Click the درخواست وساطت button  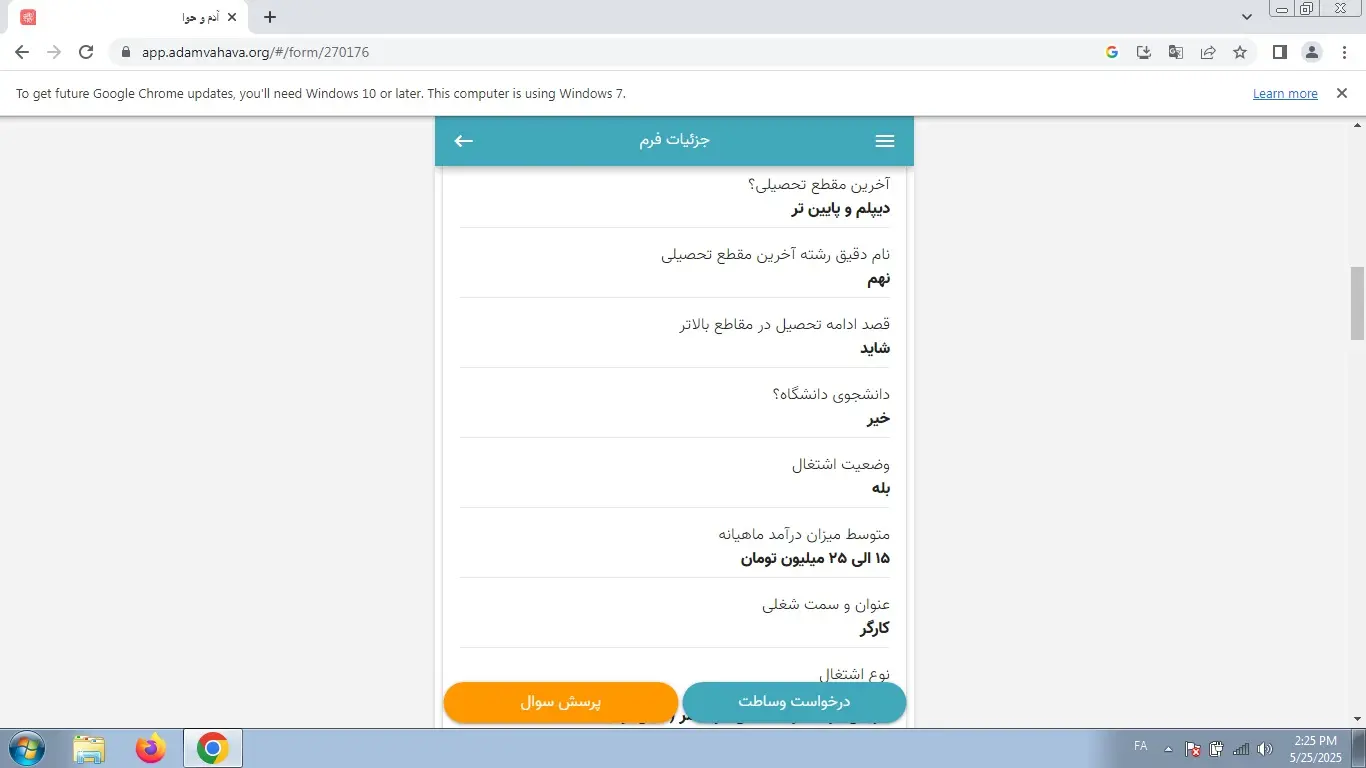click(x=793, y=702)
